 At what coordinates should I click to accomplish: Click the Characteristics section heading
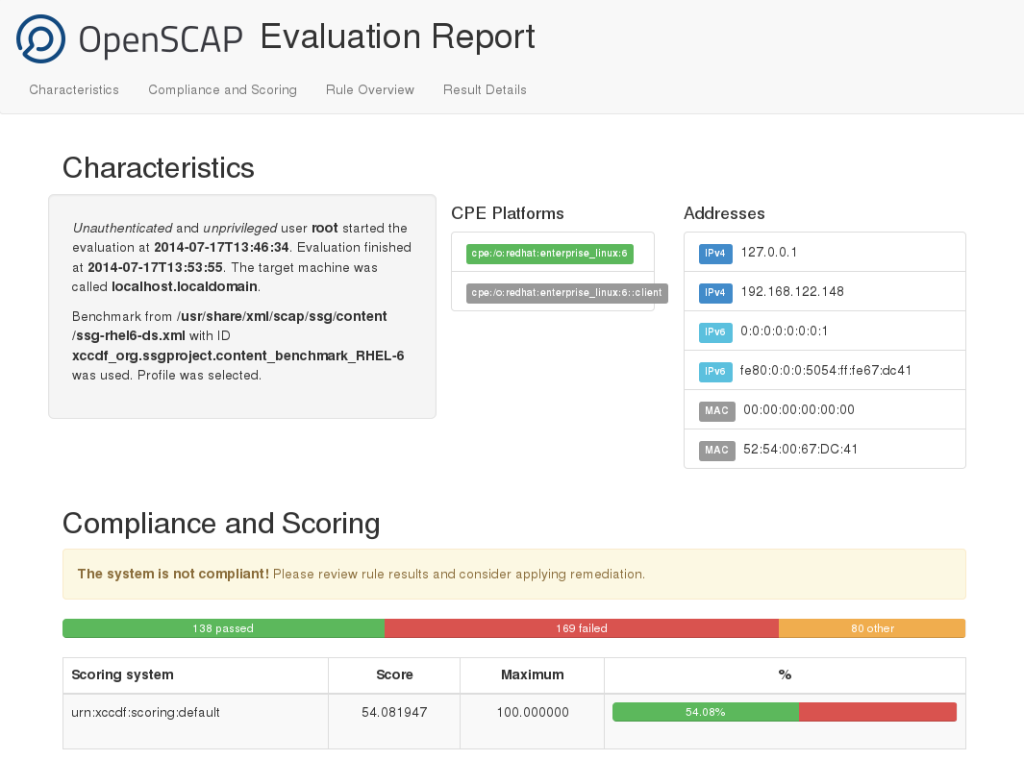158,168
